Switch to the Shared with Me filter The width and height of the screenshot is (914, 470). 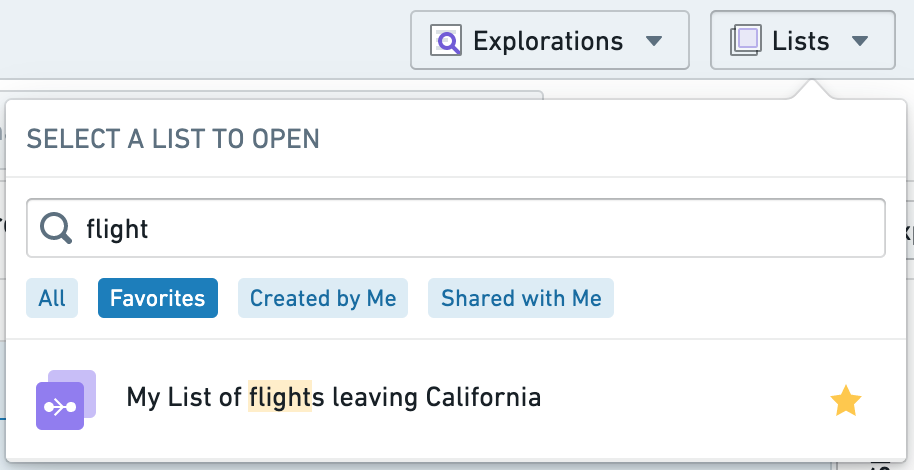point(521,298)
